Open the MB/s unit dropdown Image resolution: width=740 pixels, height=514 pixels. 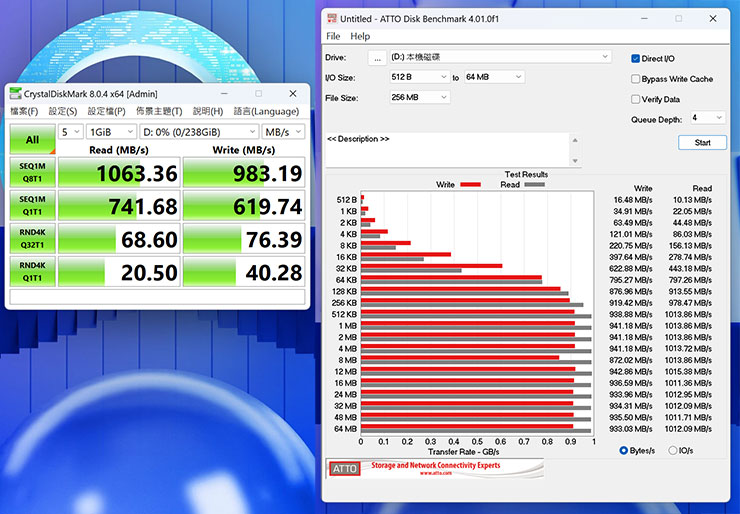click(283, 132)
